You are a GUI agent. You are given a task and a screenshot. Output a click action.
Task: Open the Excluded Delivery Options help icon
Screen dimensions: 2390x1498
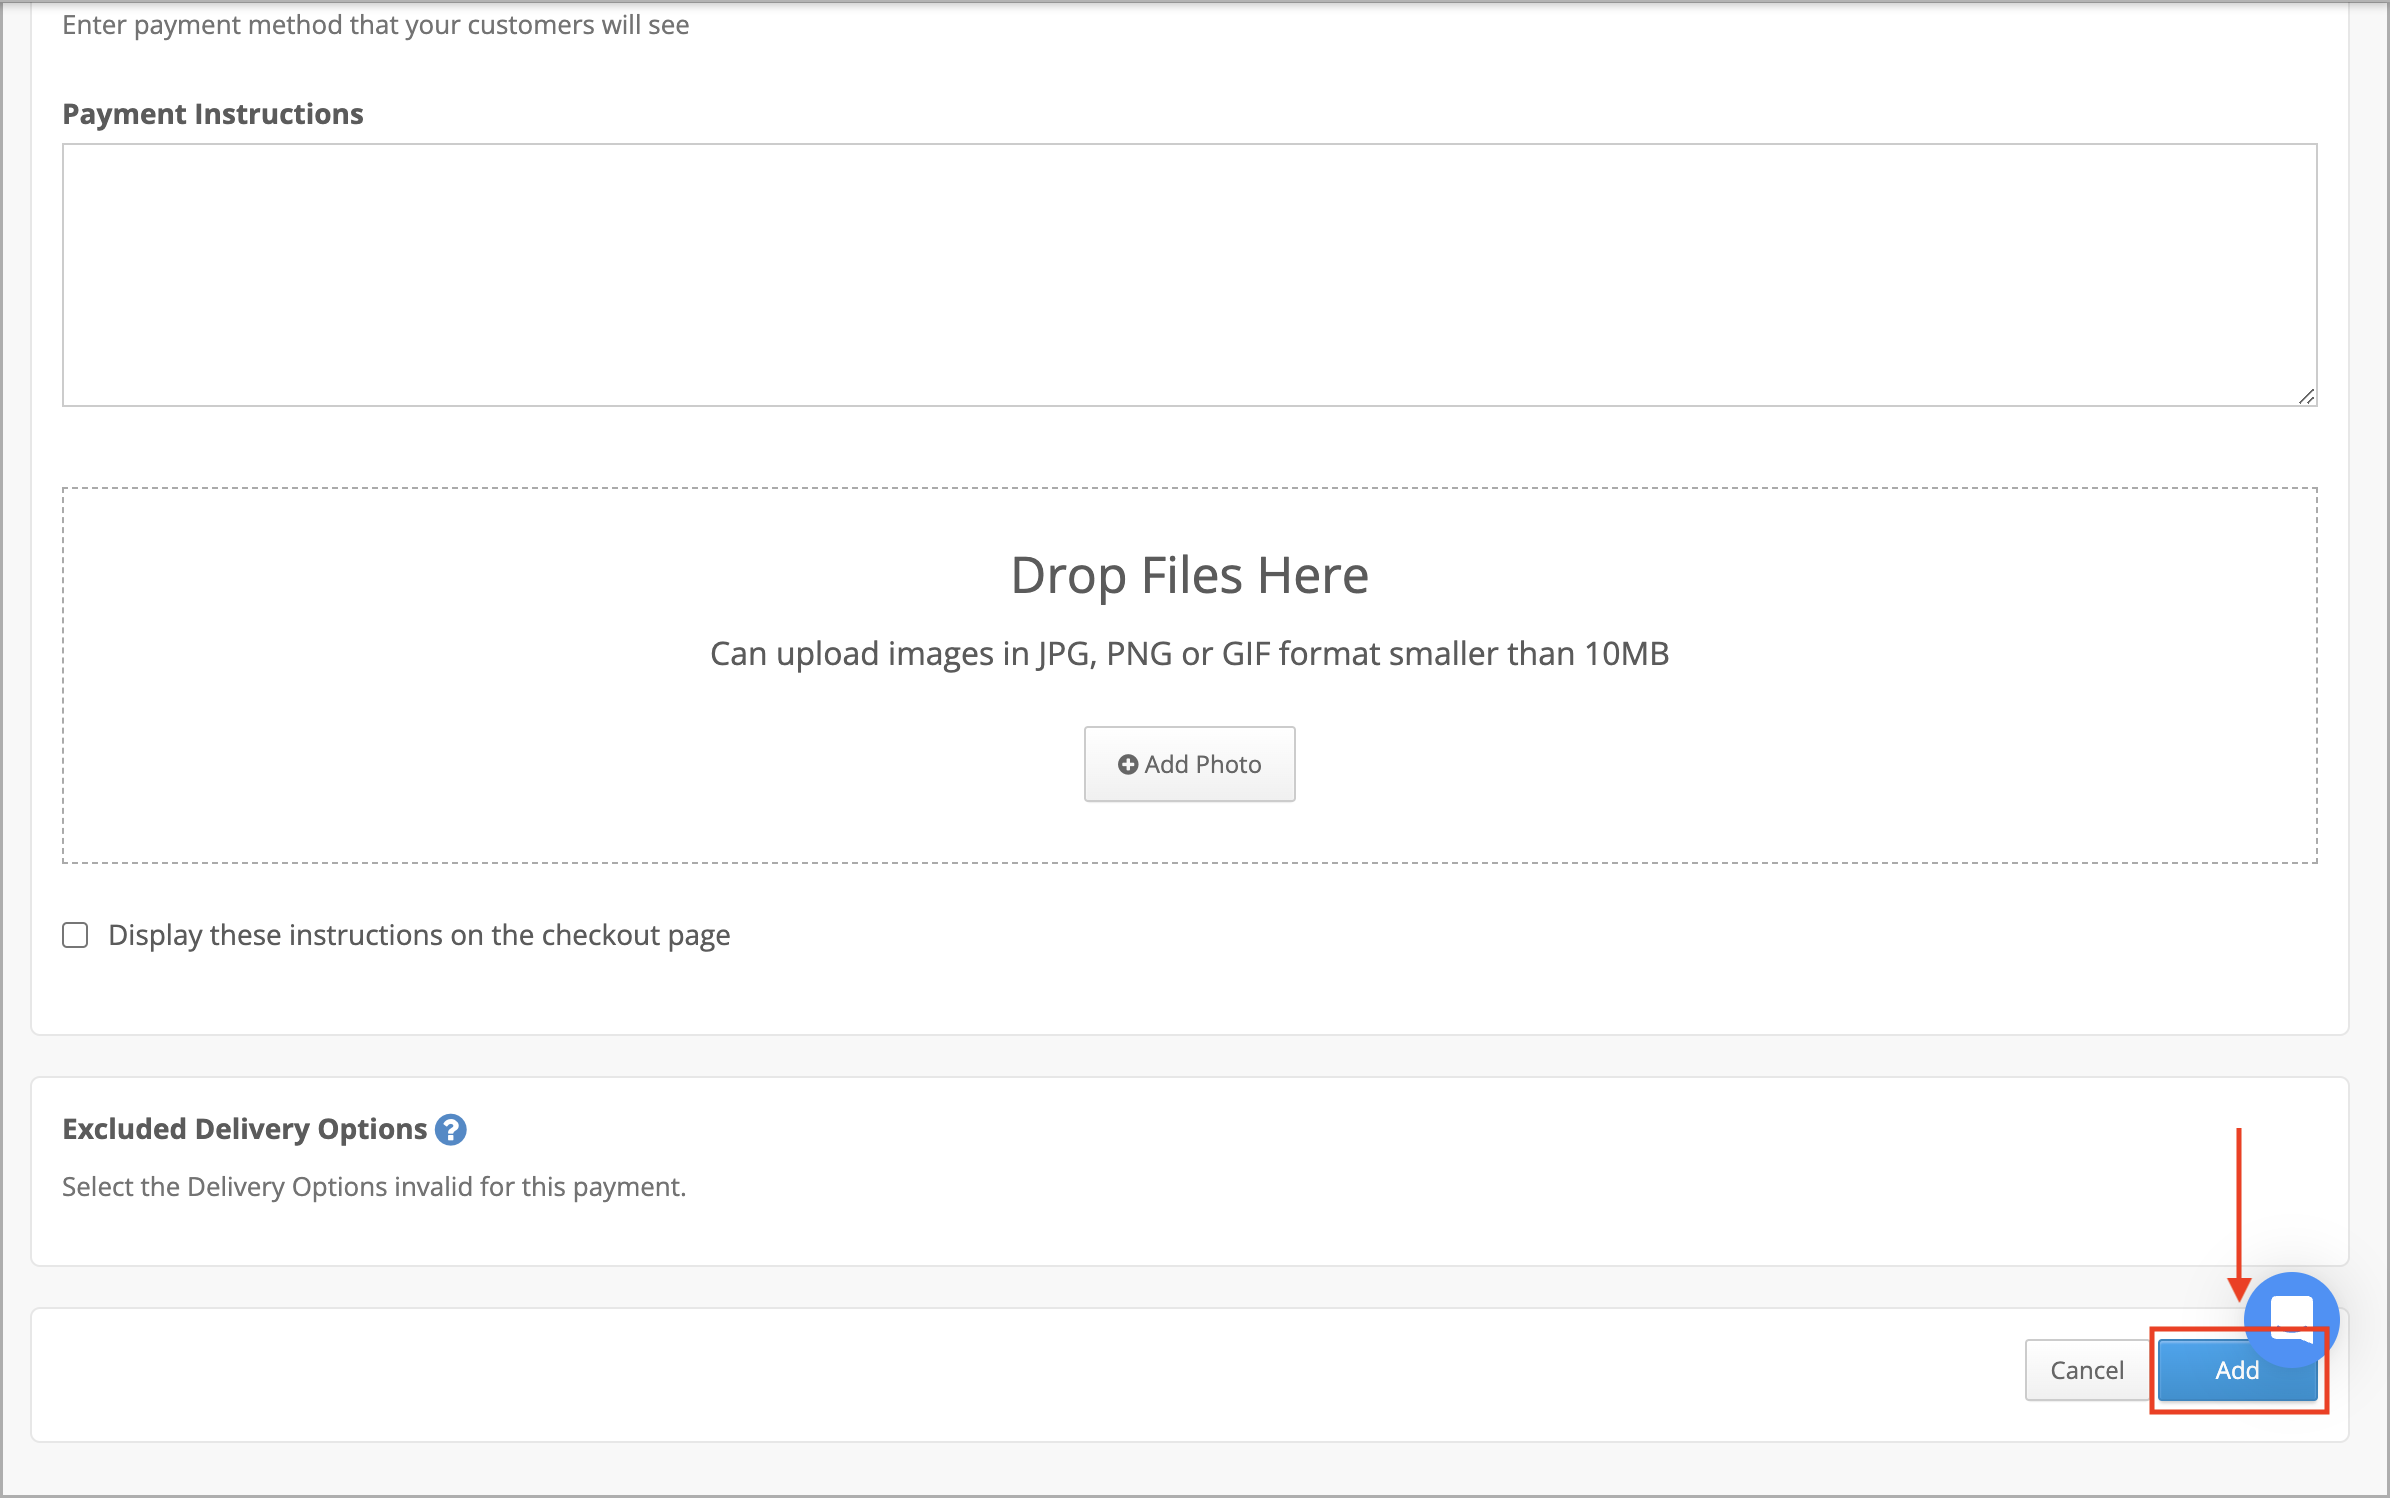coord(451,1129)
